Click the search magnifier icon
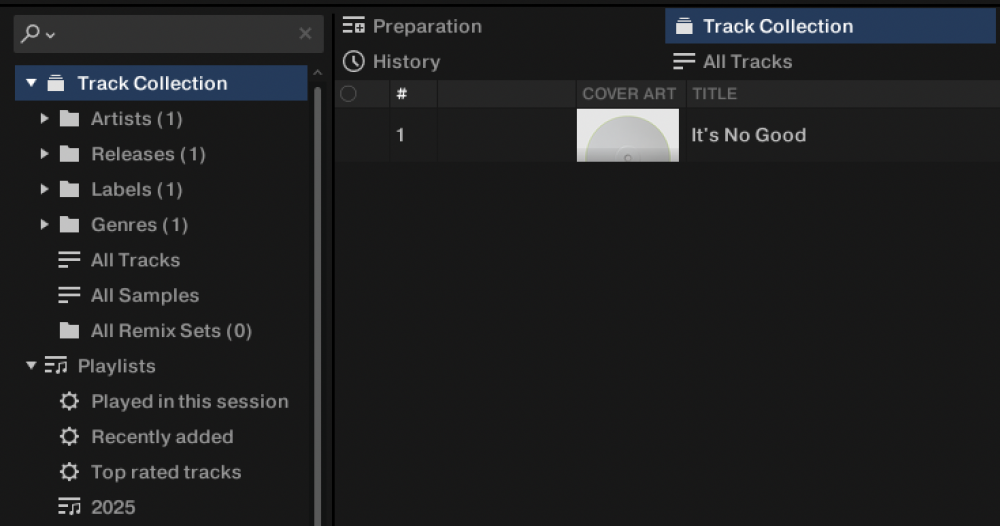The height and width of the screenshot is (526, 1000). pos(31,34)
